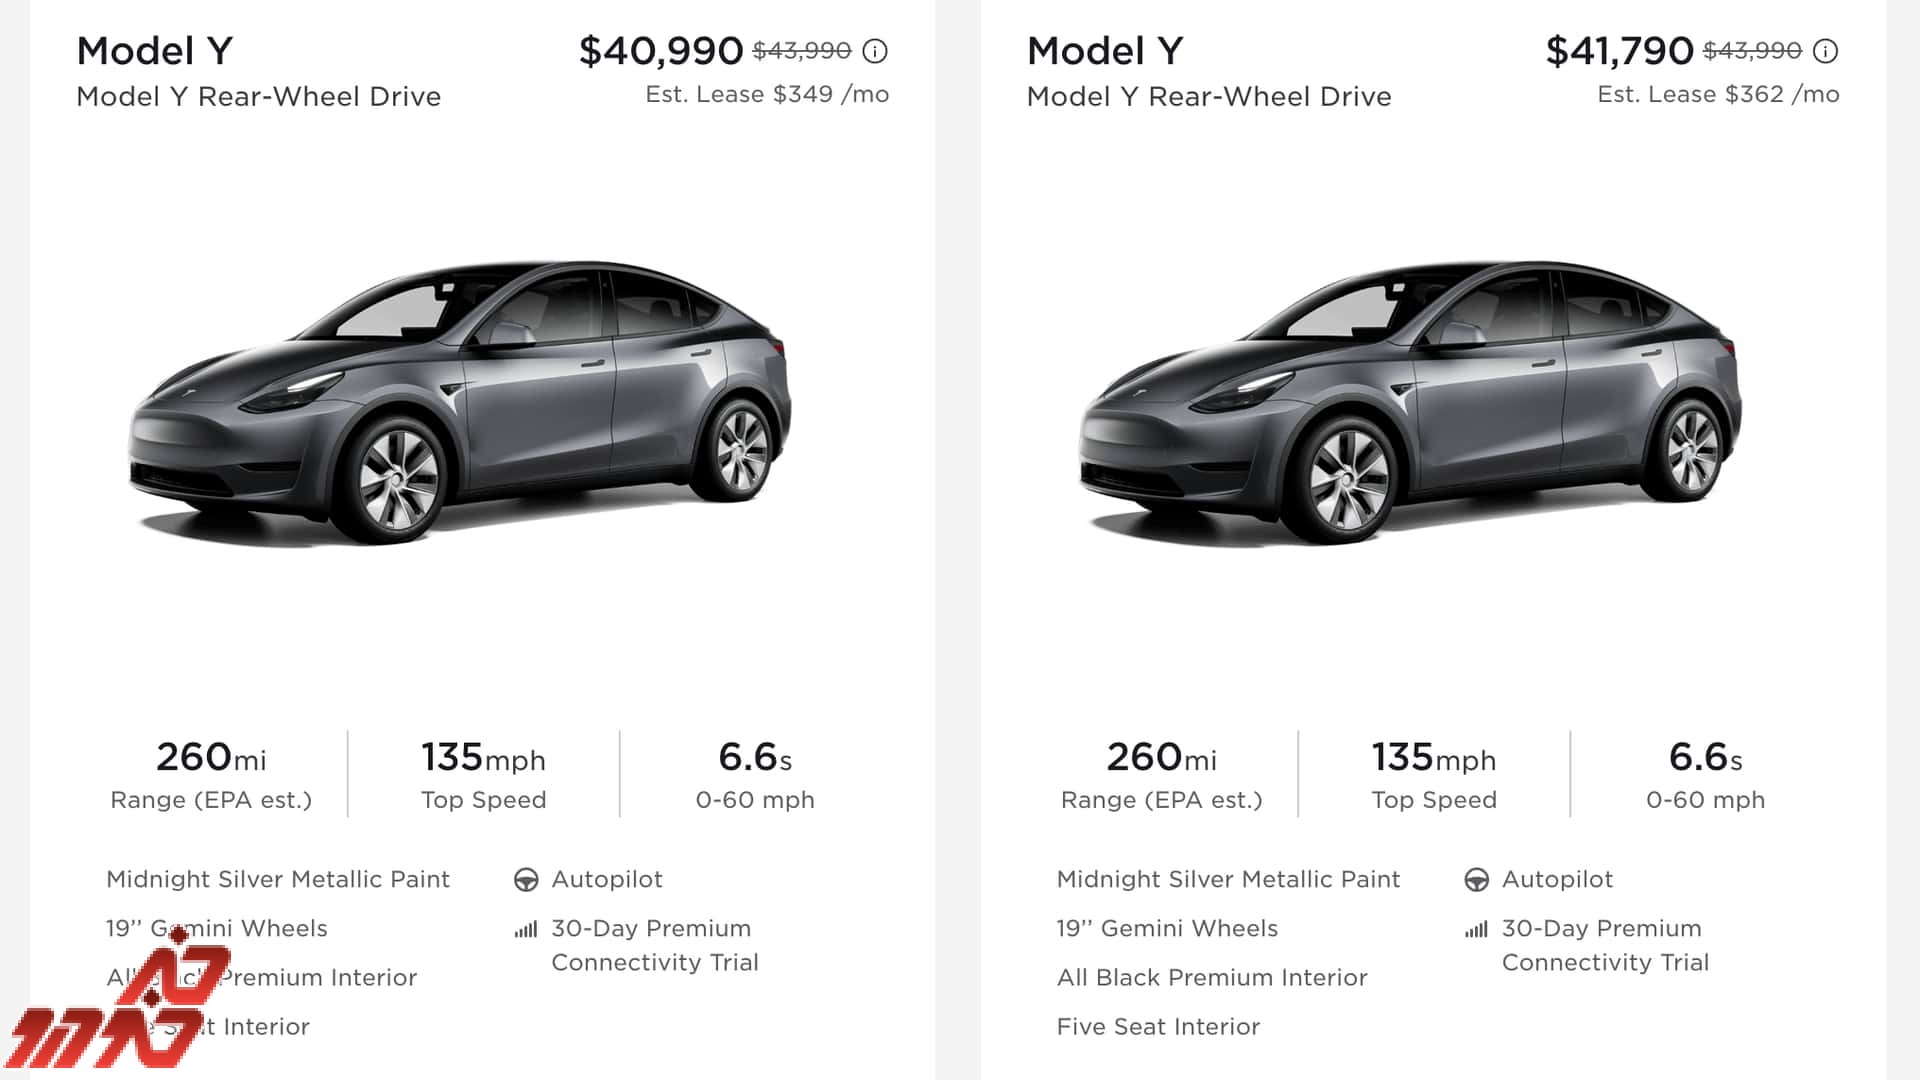Click connectivity signal bars icon on left card

tap(526, 930)
